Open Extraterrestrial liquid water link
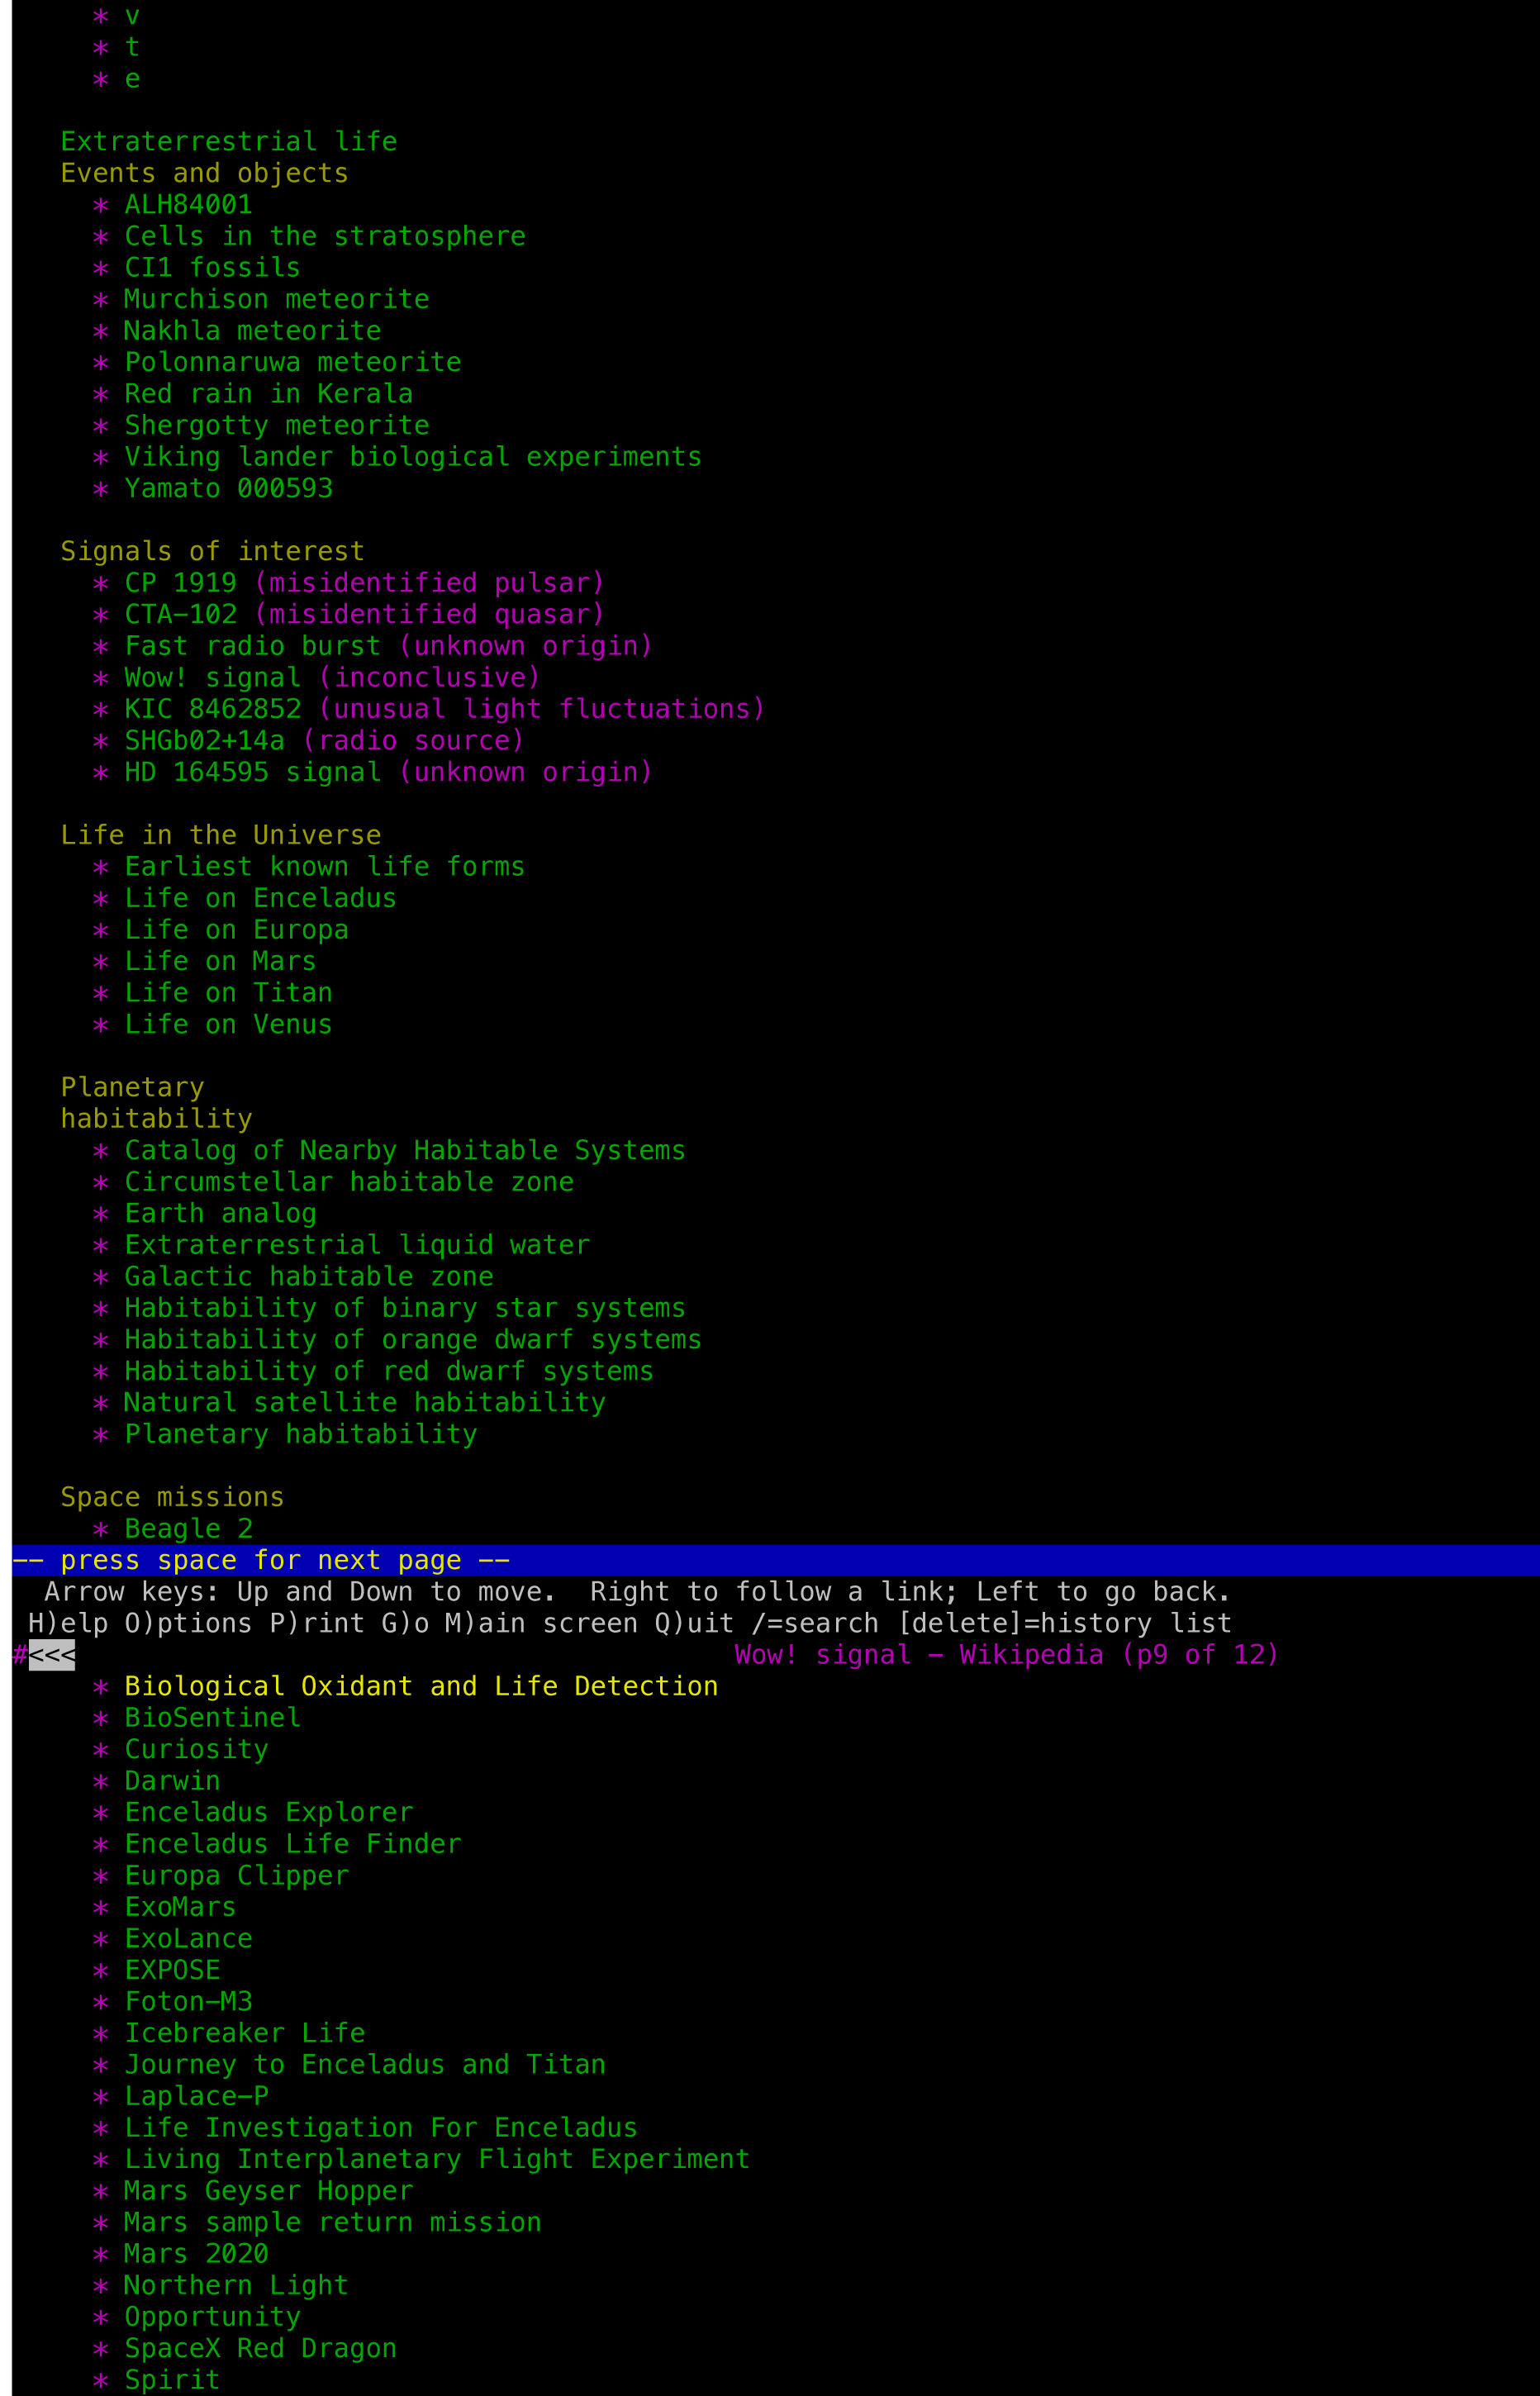 pos(357,1245)
